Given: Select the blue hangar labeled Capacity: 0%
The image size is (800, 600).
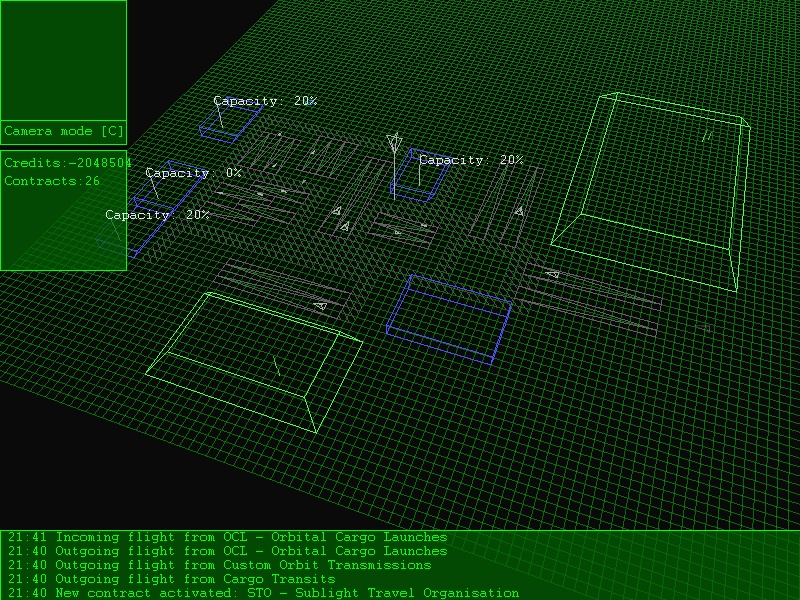Looking at the screenshot, I should click(x=170, y=187).
